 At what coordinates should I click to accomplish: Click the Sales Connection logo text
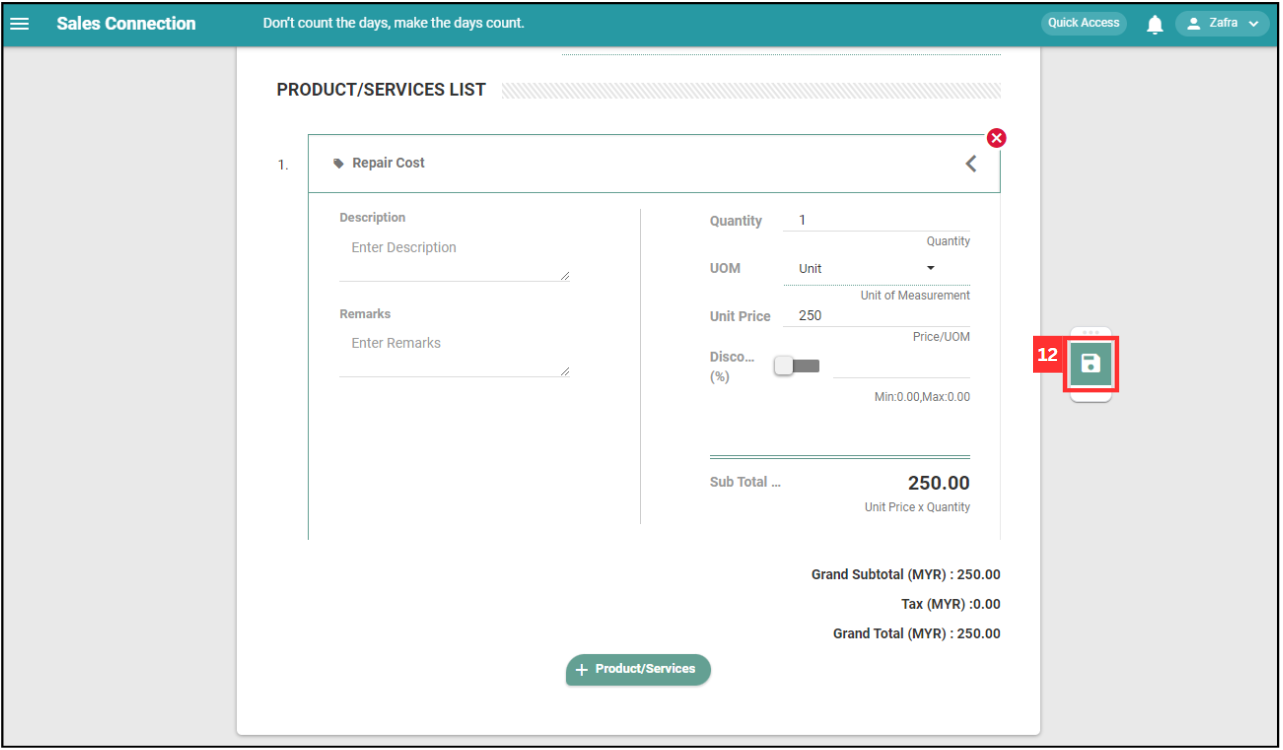pyautogui.click(x=126, y=23)
